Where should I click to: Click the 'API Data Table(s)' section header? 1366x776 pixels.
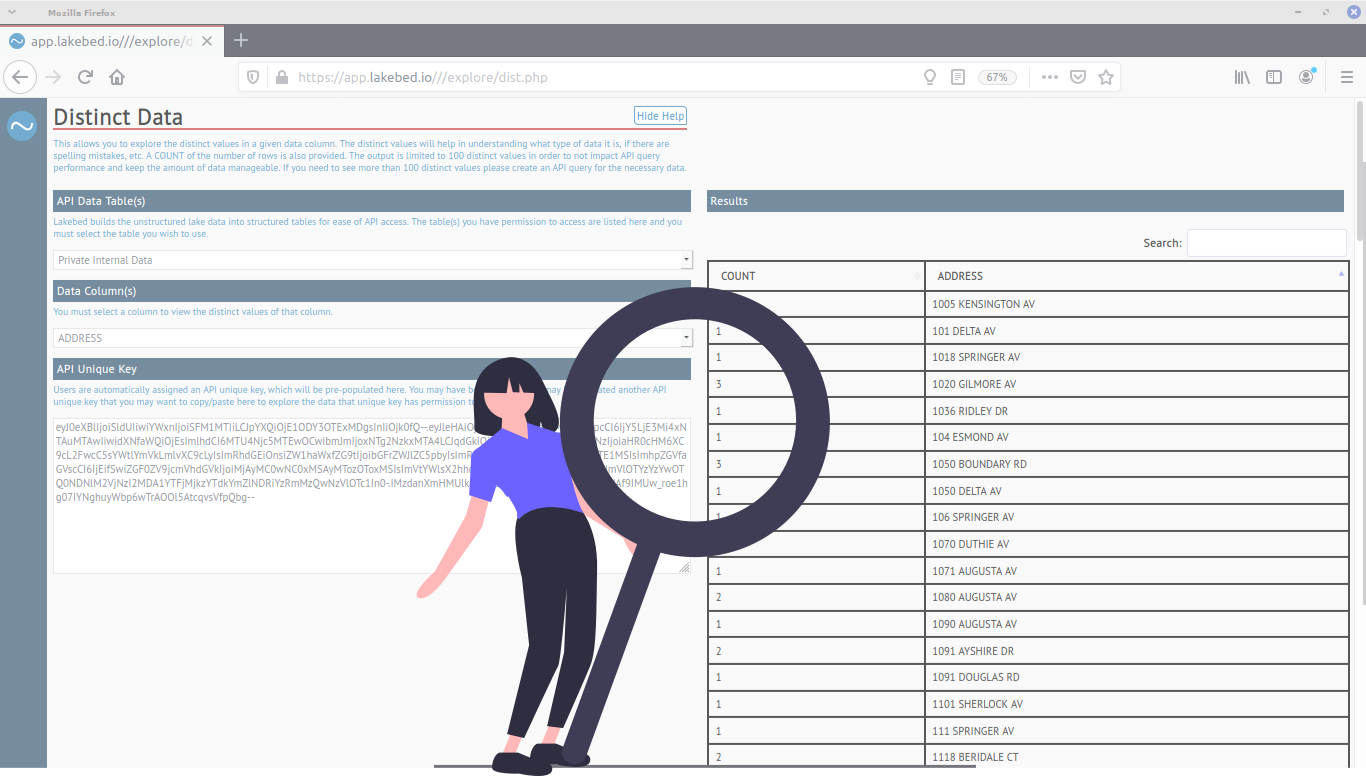click(x=372, y=201)
